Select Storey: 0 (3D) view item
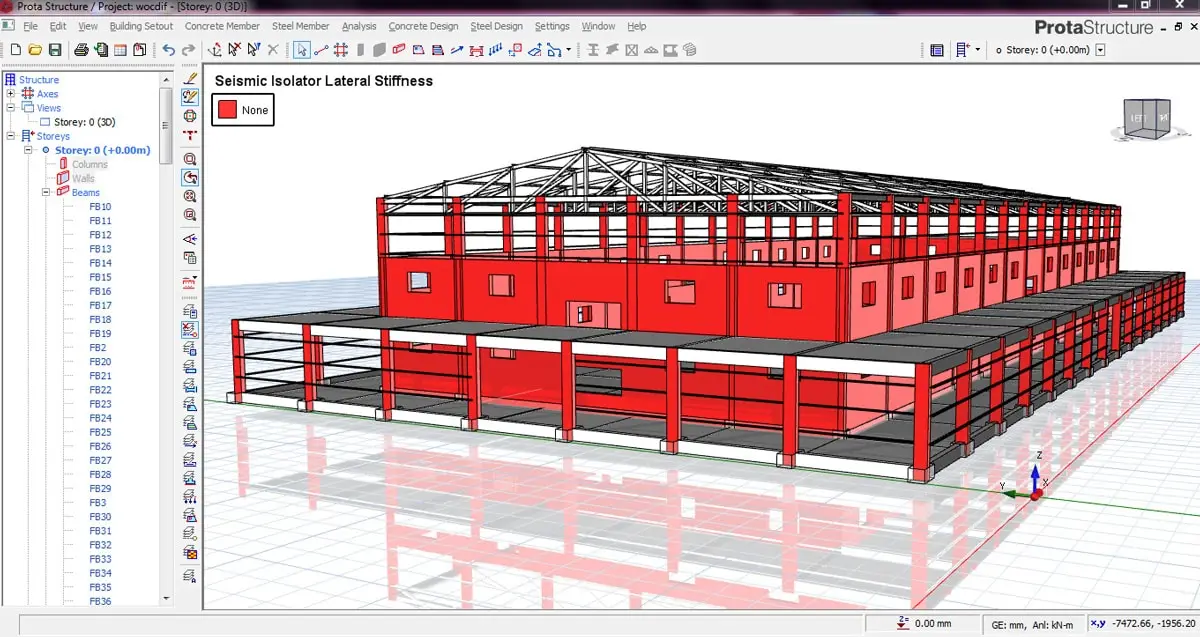The image size is (1200, 637). click(x=84, y=122)
